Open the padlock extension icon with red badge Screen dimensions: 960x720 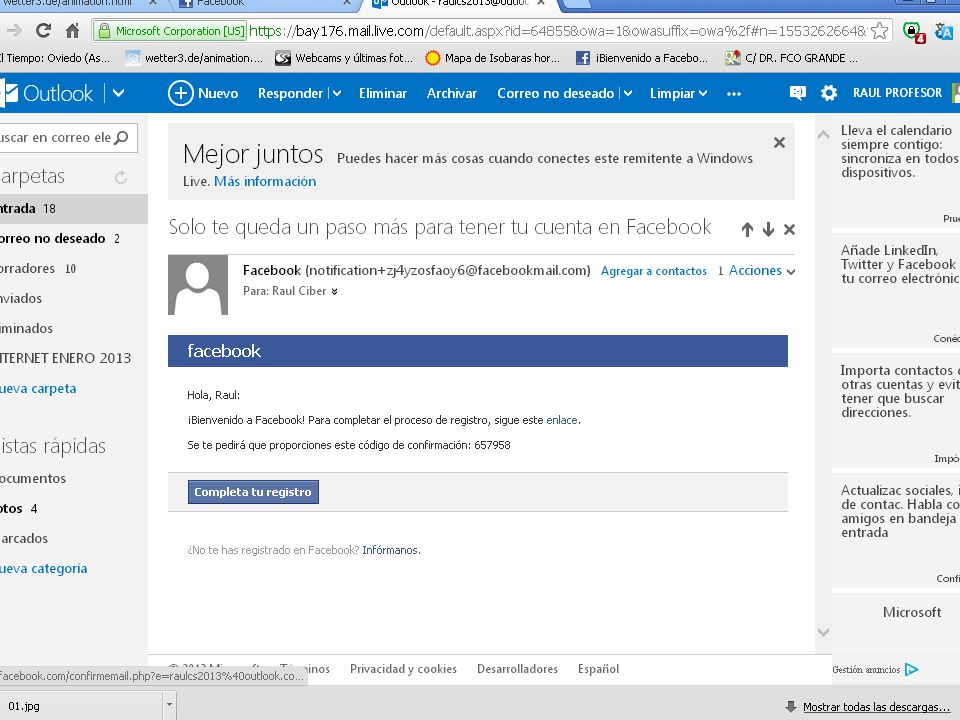tap(913, 31)
